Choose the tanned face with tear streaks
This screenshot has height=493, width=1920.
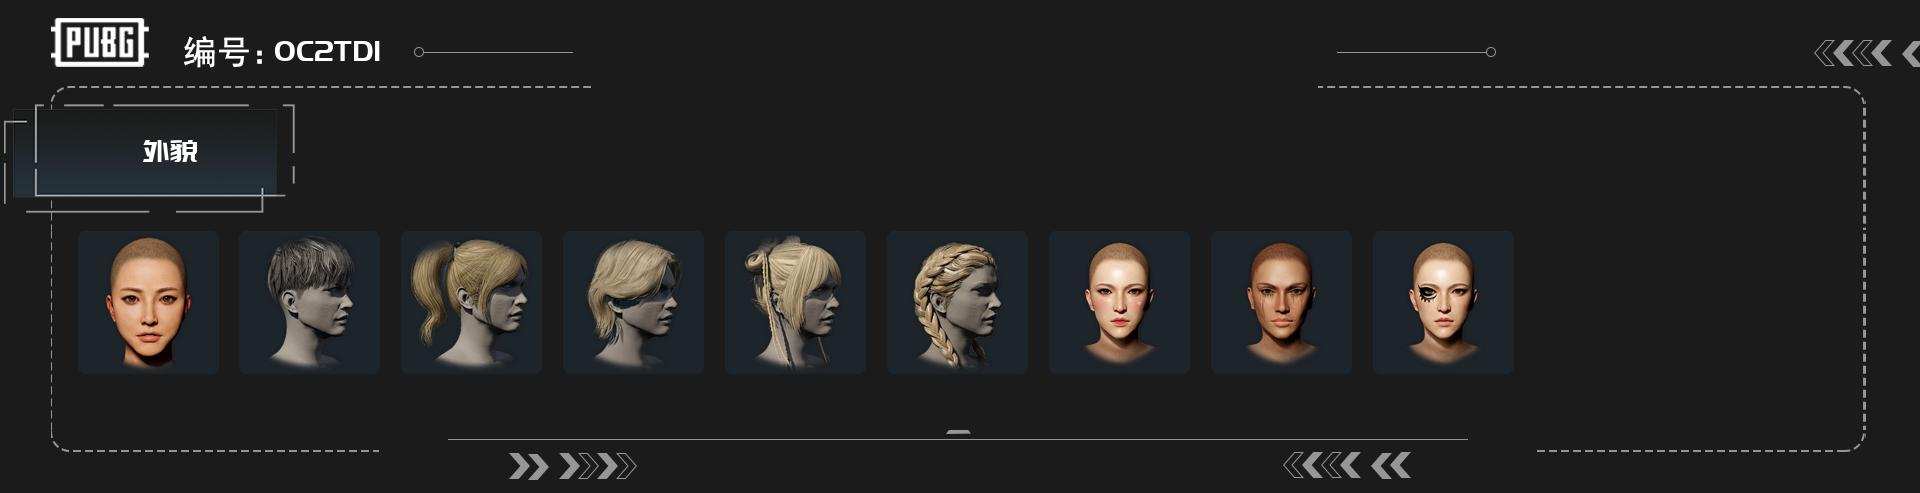[1281, 302]
